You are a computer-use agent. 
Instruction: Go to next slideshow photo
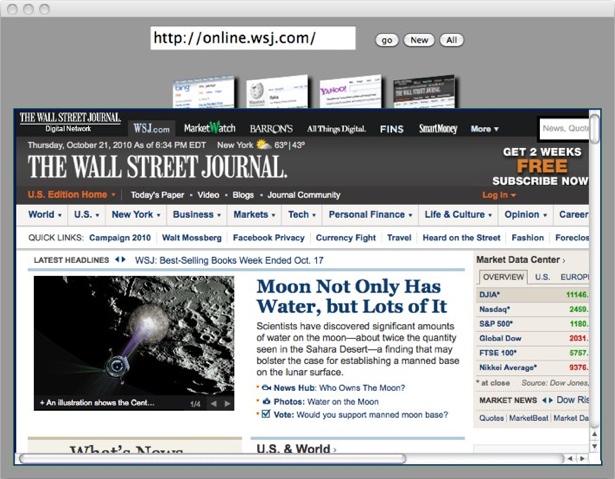pos(227,404)
